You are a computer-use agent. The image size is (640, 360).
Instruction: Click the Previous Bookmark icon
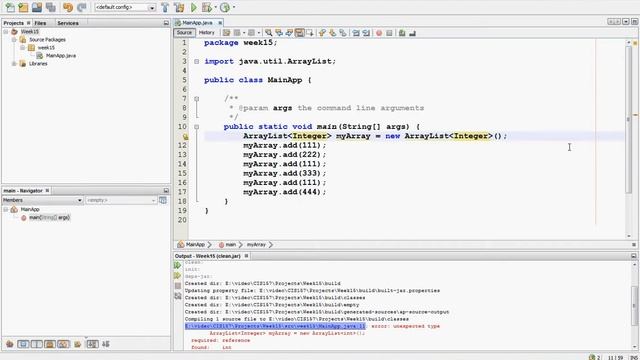[322, 33]
